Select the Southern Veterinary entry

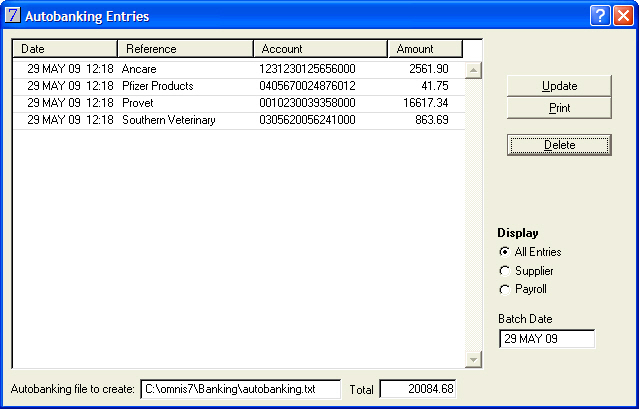239,120
